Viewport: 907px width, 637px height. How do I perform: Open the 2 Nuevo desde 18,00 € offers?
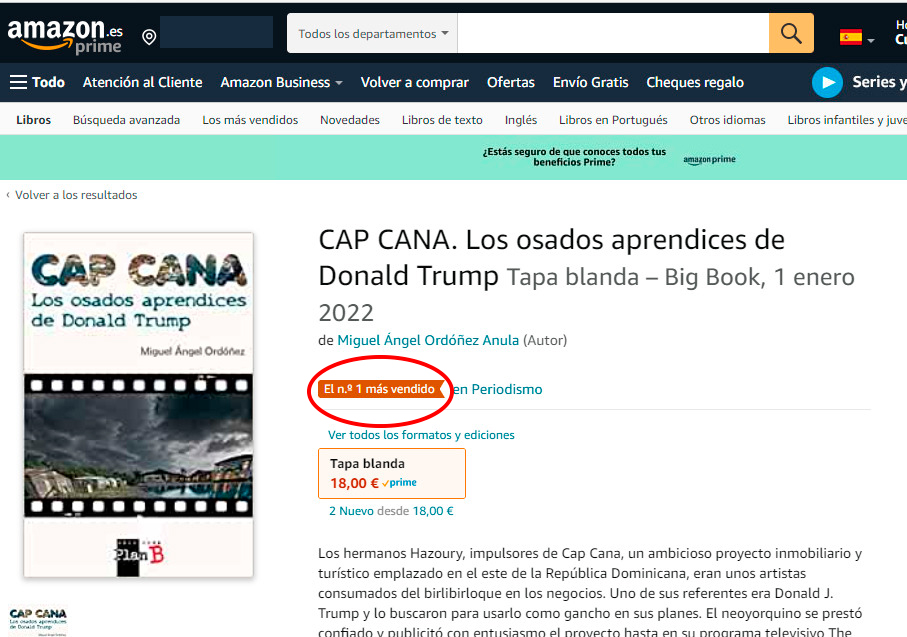coord(391,511)
